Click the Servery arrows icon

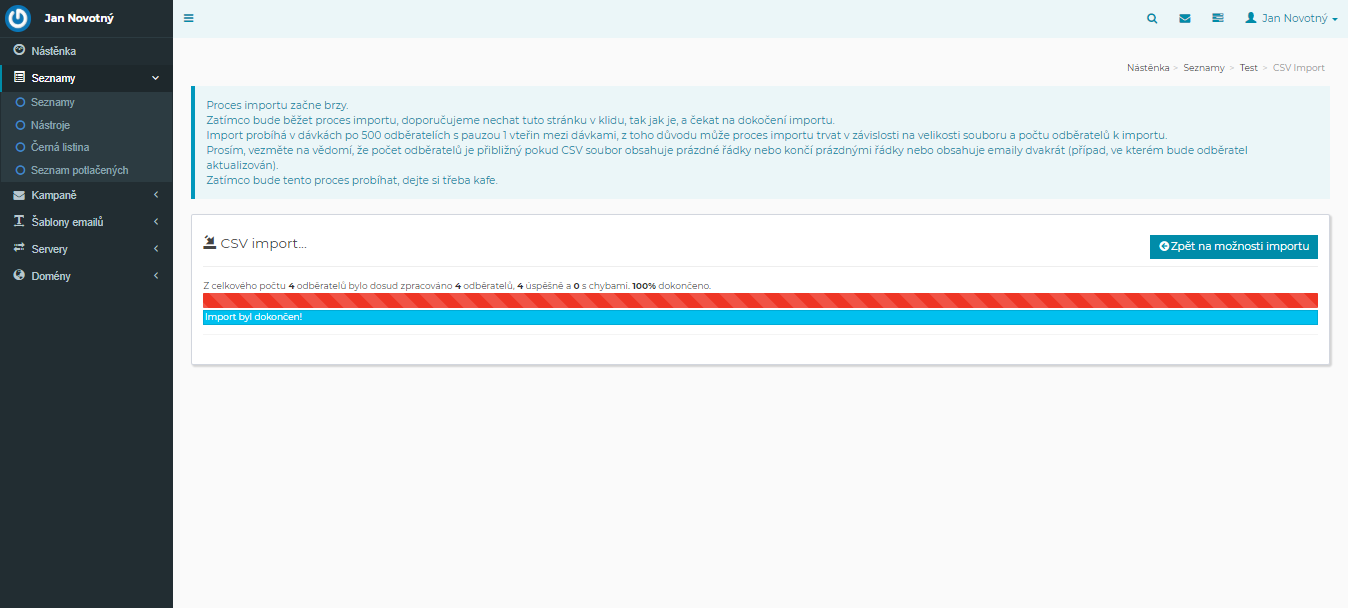[19, 249]
